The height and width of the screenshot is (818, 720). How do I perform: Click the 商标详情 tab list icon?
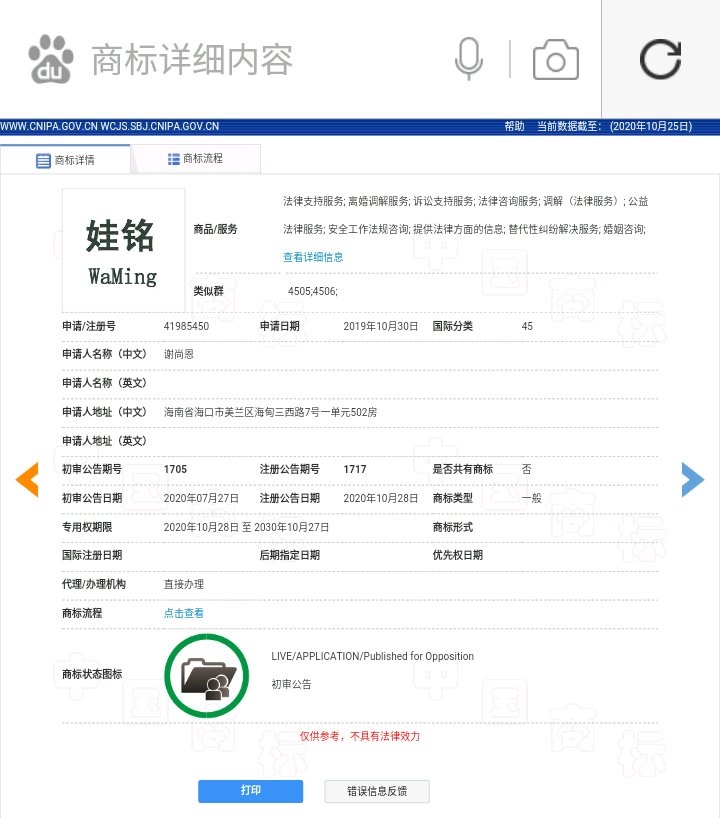[43, 161]
